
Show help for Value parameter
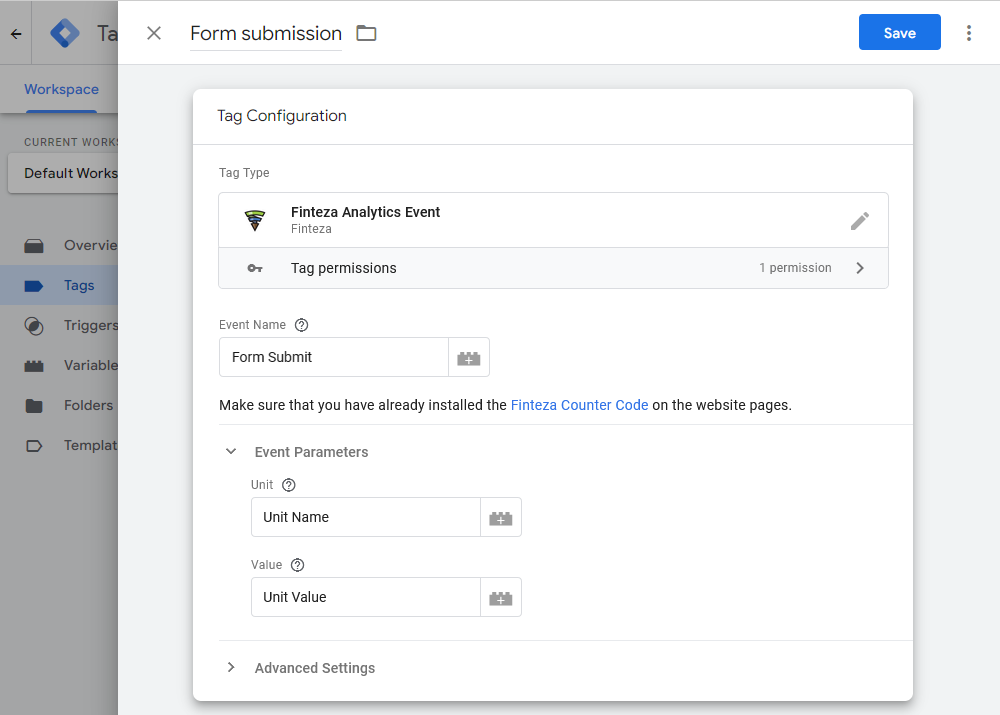(297, 565)
